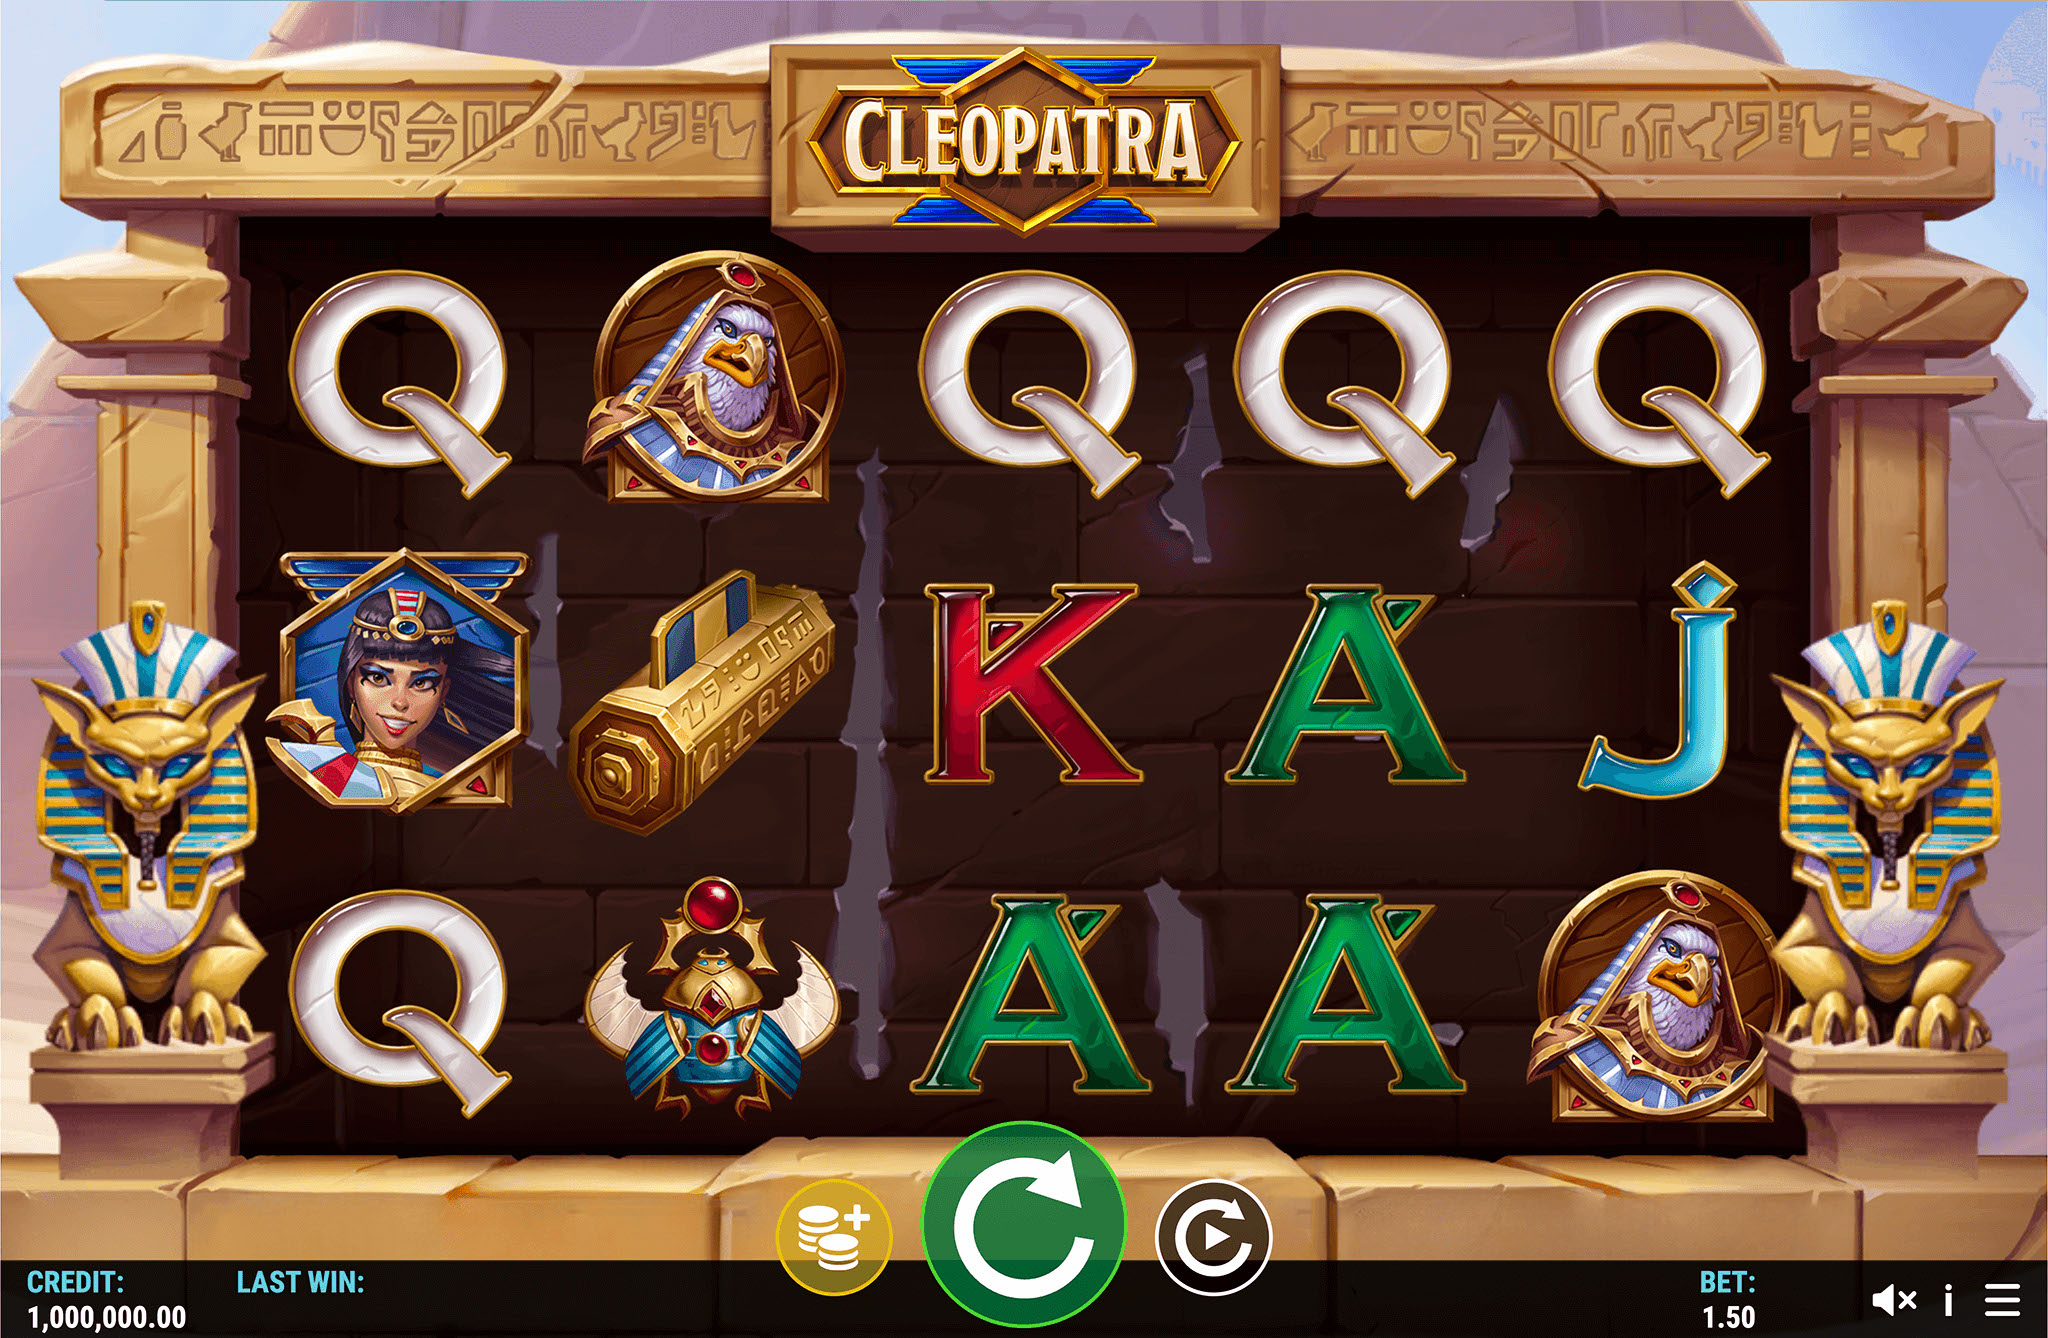
Task: Click the scarab beetle symbol
Action: coord(712,998)
